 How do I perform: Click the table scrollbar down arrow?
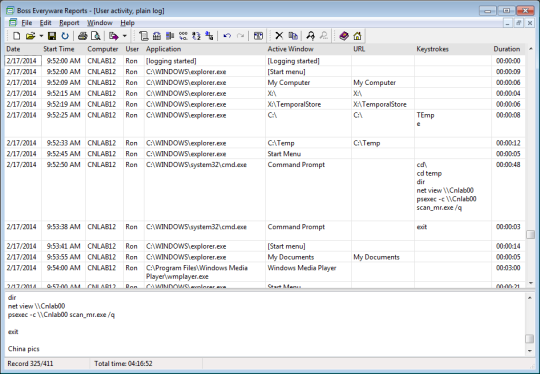(x=530, y=283)
